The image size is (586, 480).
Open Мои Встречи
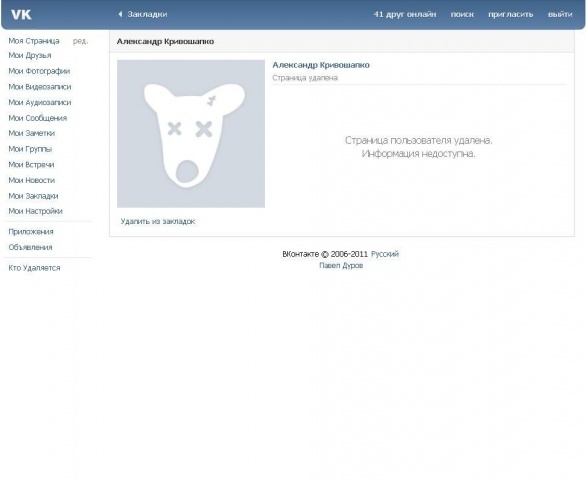31,164
